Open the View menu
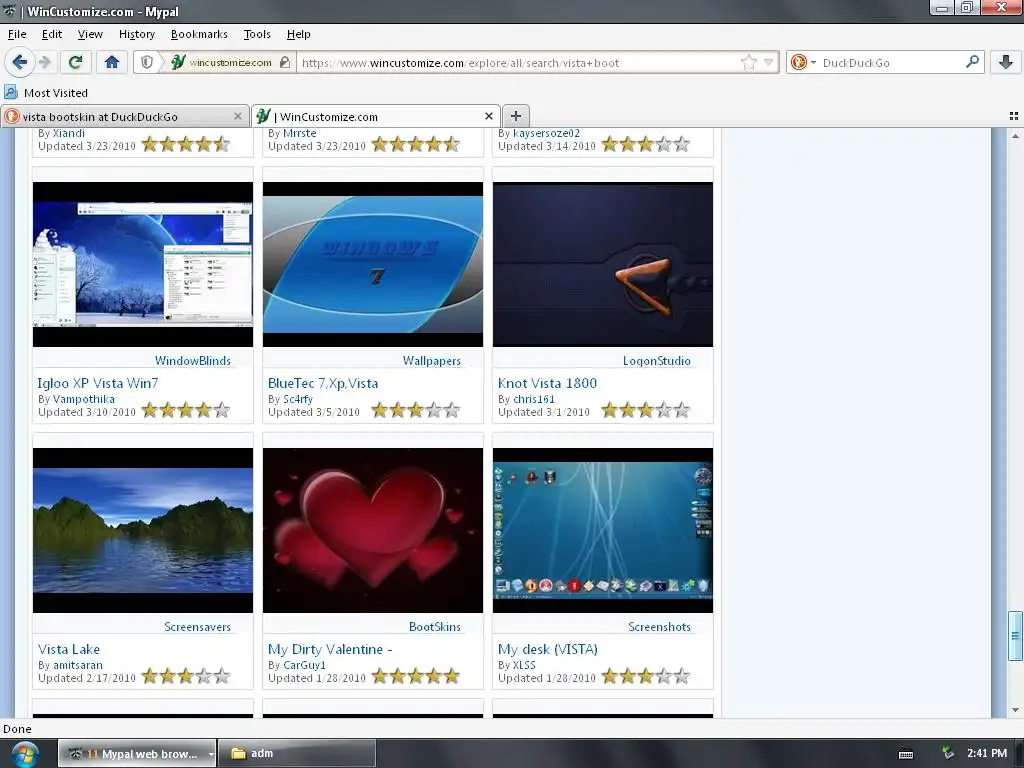The width and height of the screenshot is (1024, 768). (x=90, y=34)
